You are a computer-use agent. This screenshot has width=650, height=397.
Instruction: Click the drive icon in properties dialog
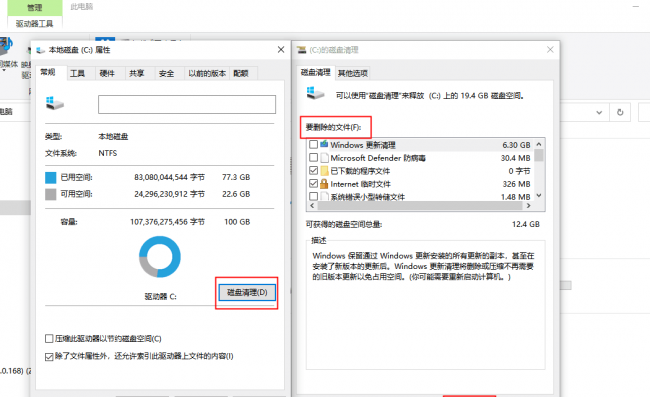(x=55, y=103)
